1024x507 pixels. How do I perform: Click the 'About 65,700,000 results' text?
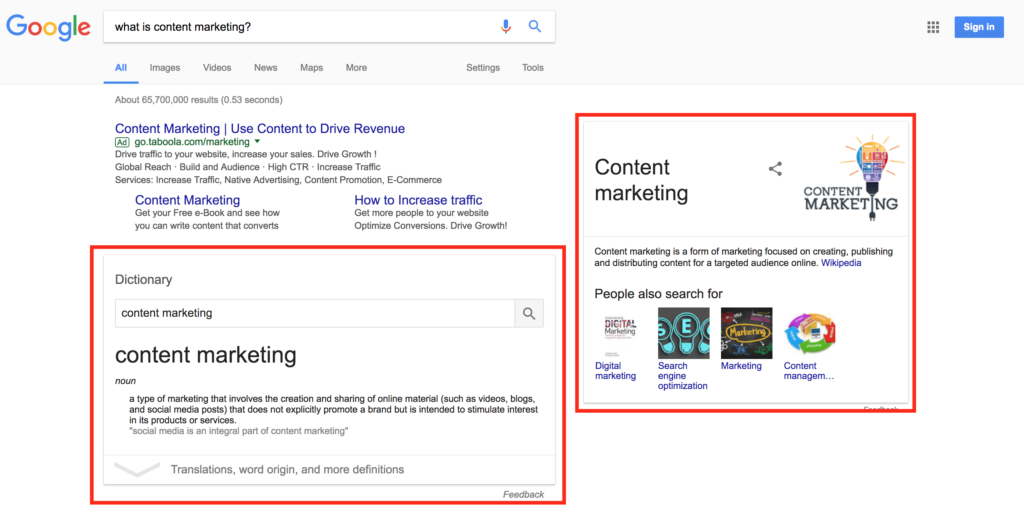[199, 100]
